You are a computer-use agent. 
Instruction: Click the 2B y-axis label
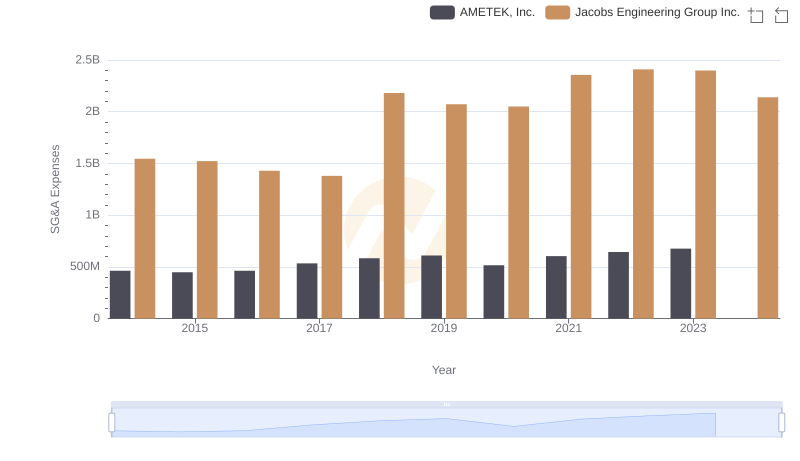tap(92, 111)
